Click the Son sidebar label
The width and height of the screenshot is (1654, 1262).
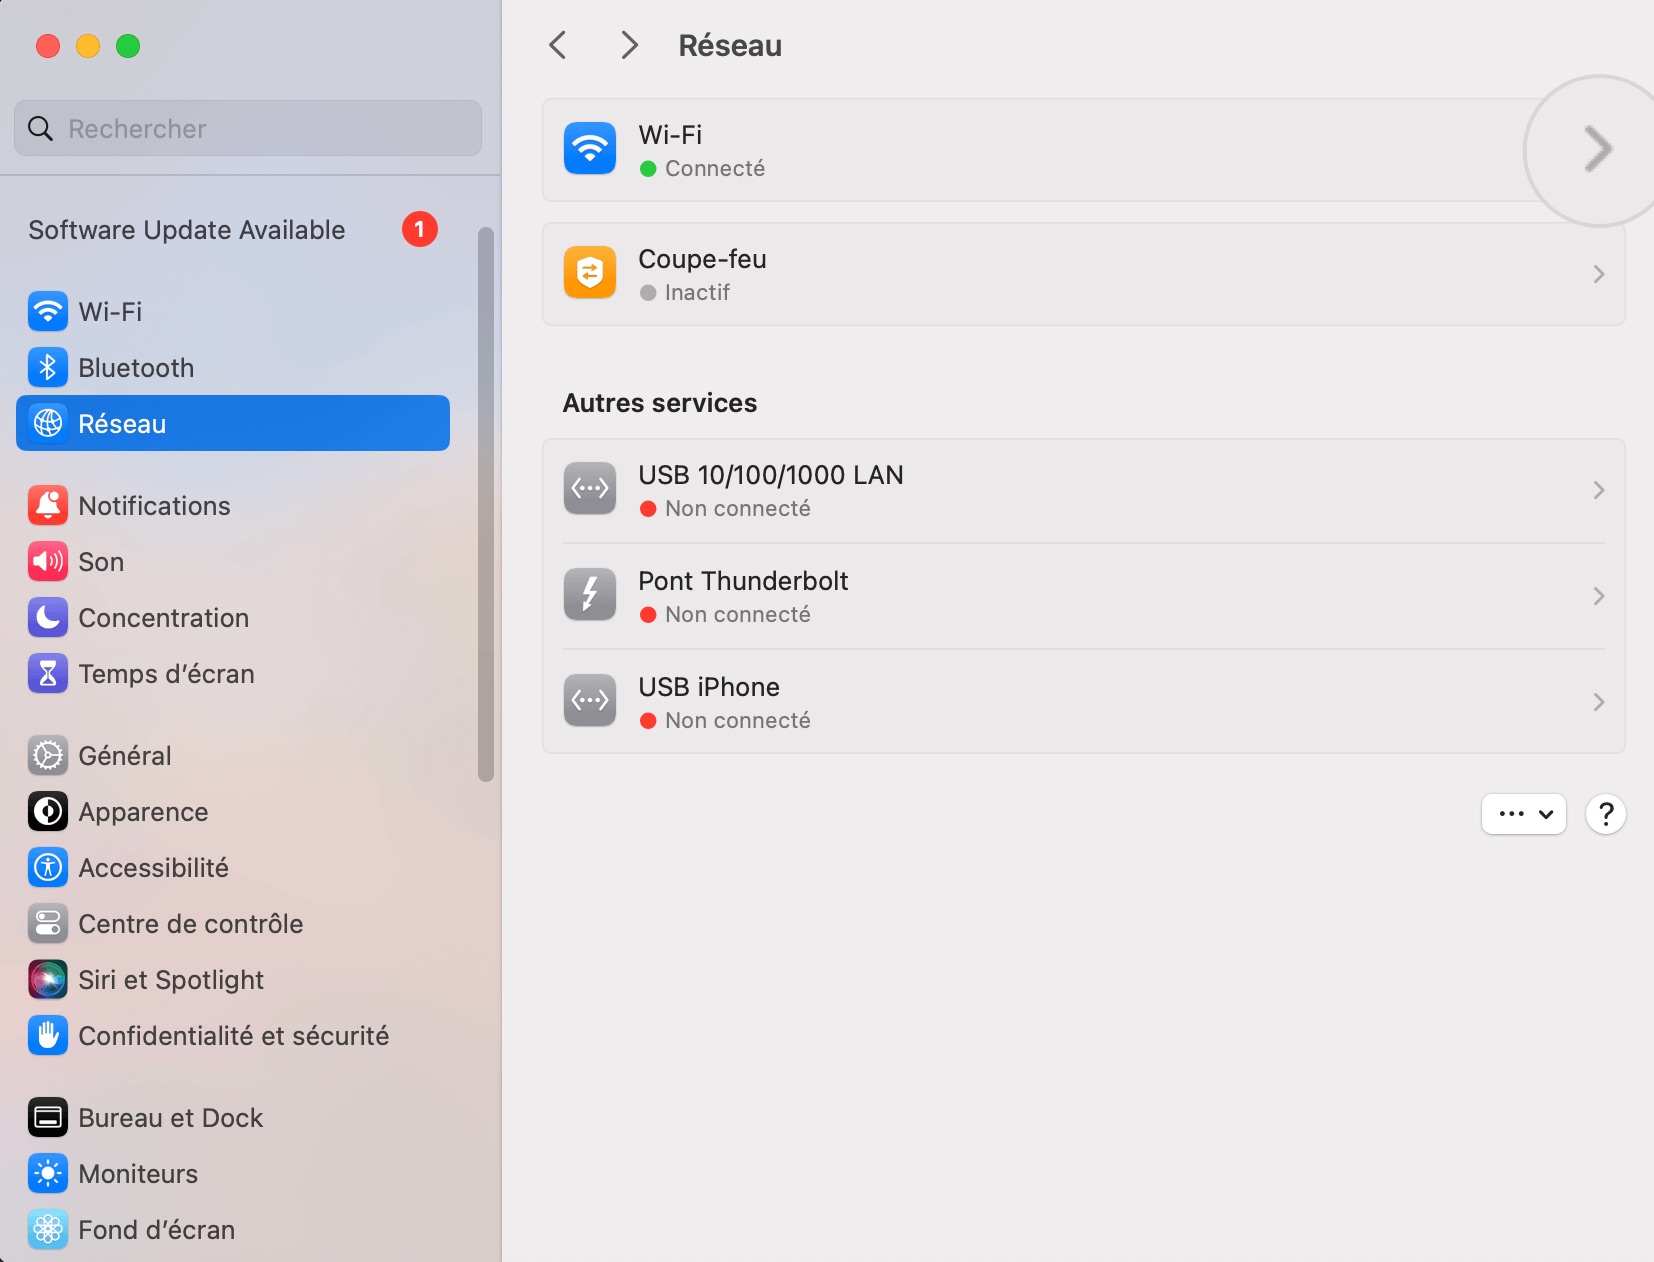pyautogui.click(x=101, y=562)
